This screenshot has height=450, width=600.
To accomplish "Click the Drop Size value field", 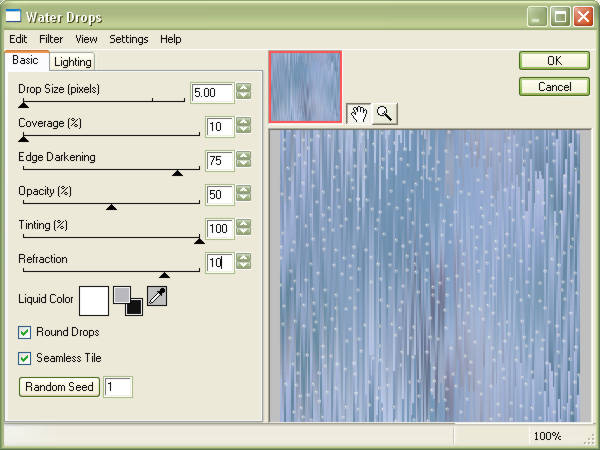I will (x=212, y=93).
